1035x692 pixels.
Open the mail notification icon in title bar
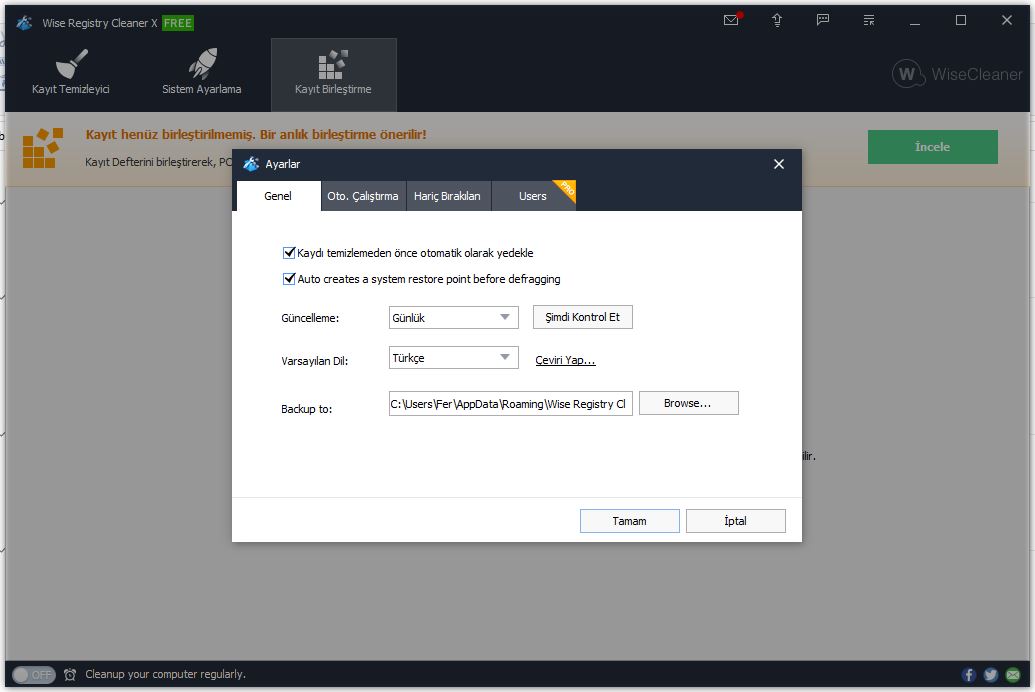pos(731,20)
